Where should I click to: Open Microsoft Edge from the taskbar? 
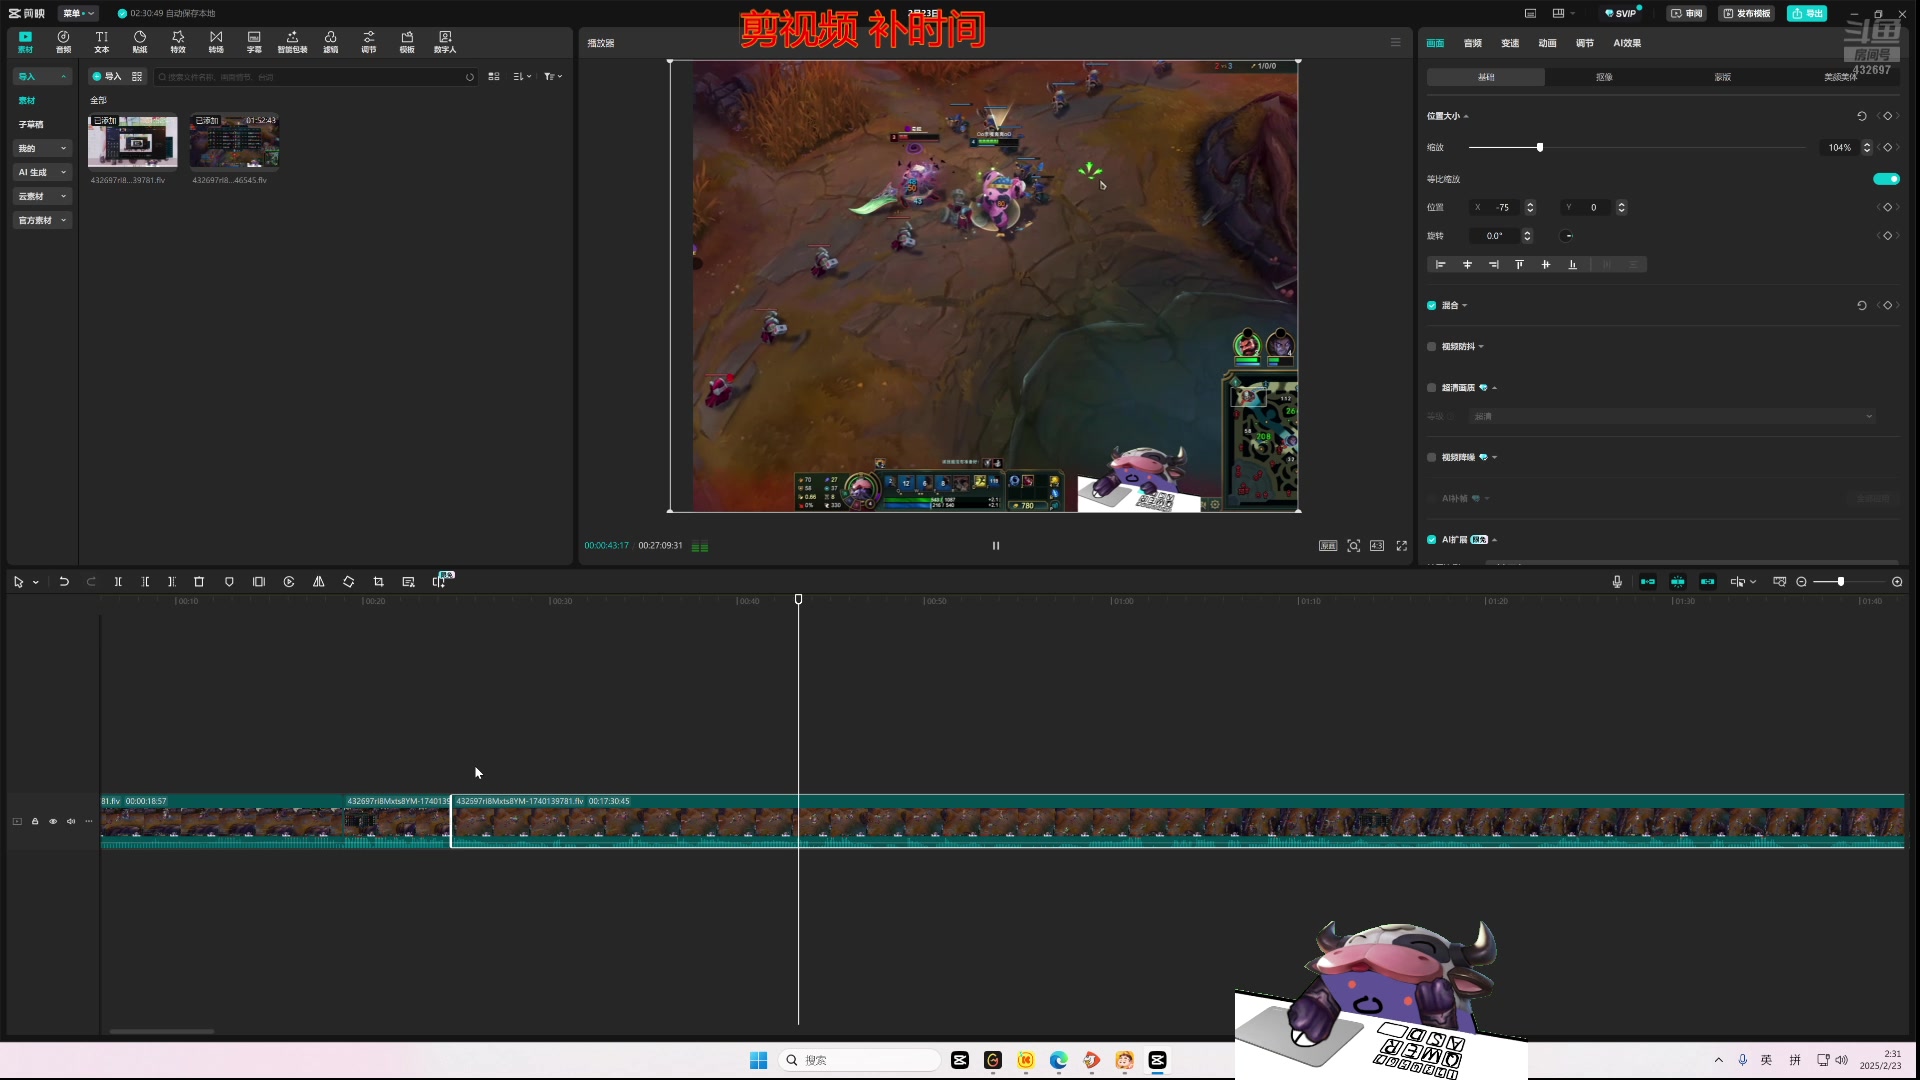[1059, 1060]
